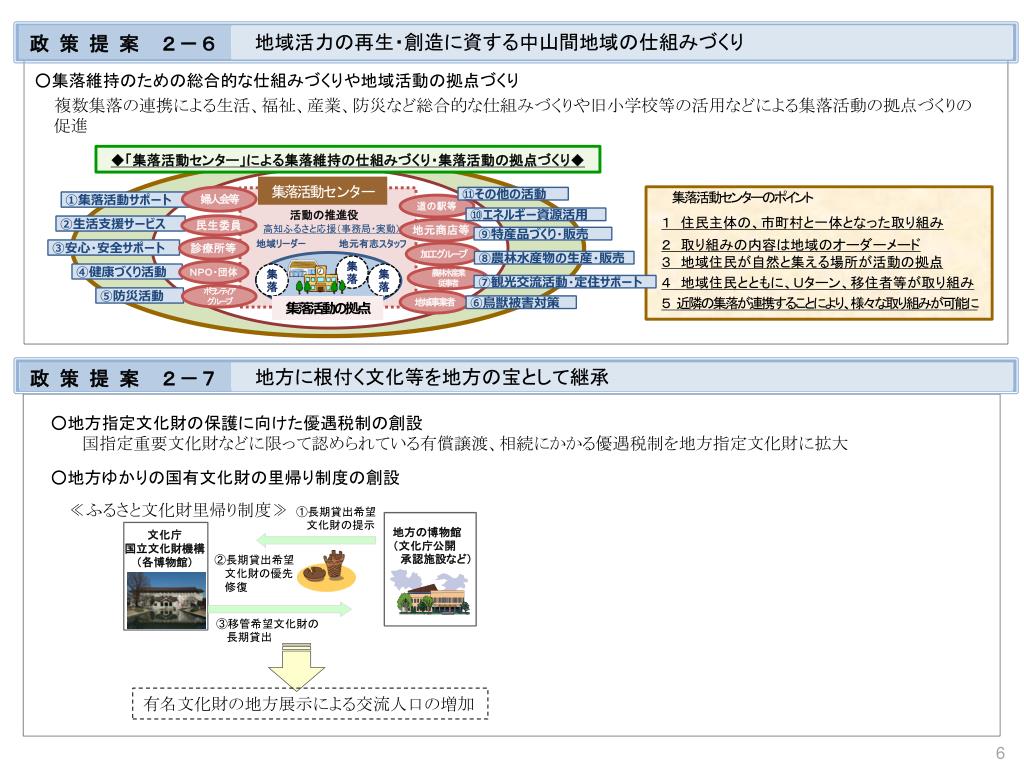1024x768 pixels.
Task: Click the 集落活動の拠点 caption
Action: (x=328, y=308)
